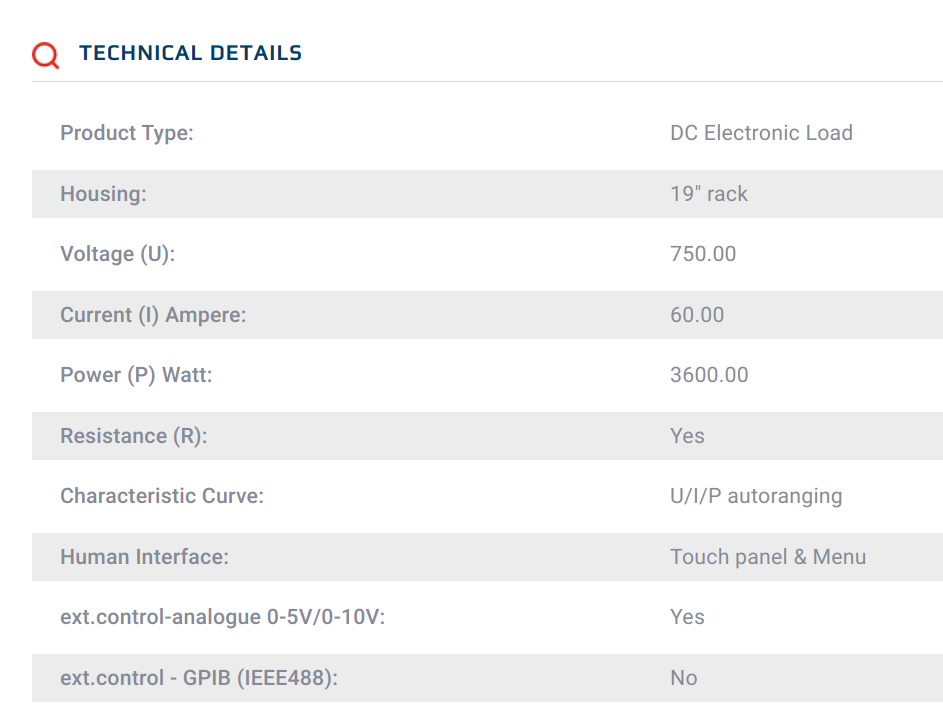Click the Housing row label
This screenshot has height=703, width=943.
tap(103, 194)
